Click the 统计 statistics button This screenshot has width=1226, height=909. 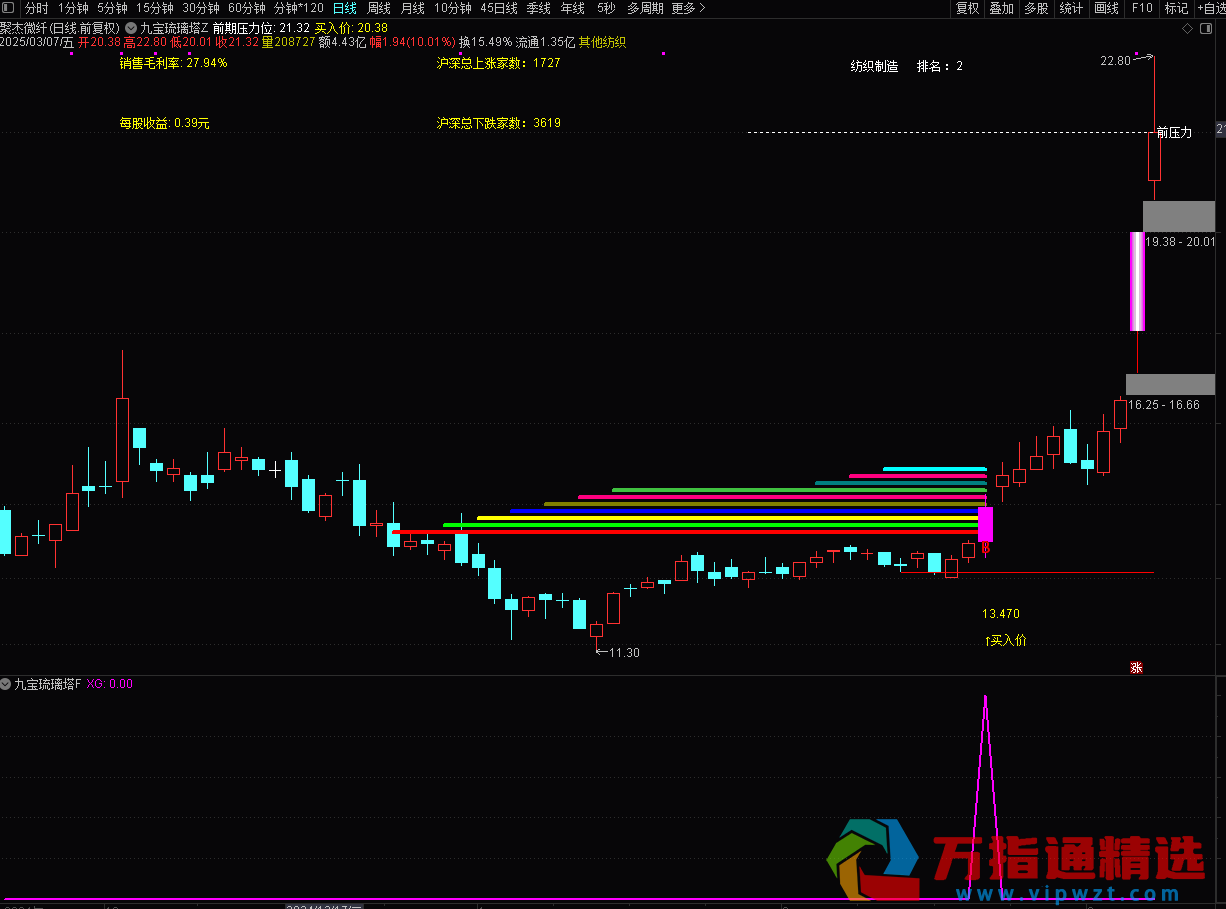click(x=1071, y=8)
